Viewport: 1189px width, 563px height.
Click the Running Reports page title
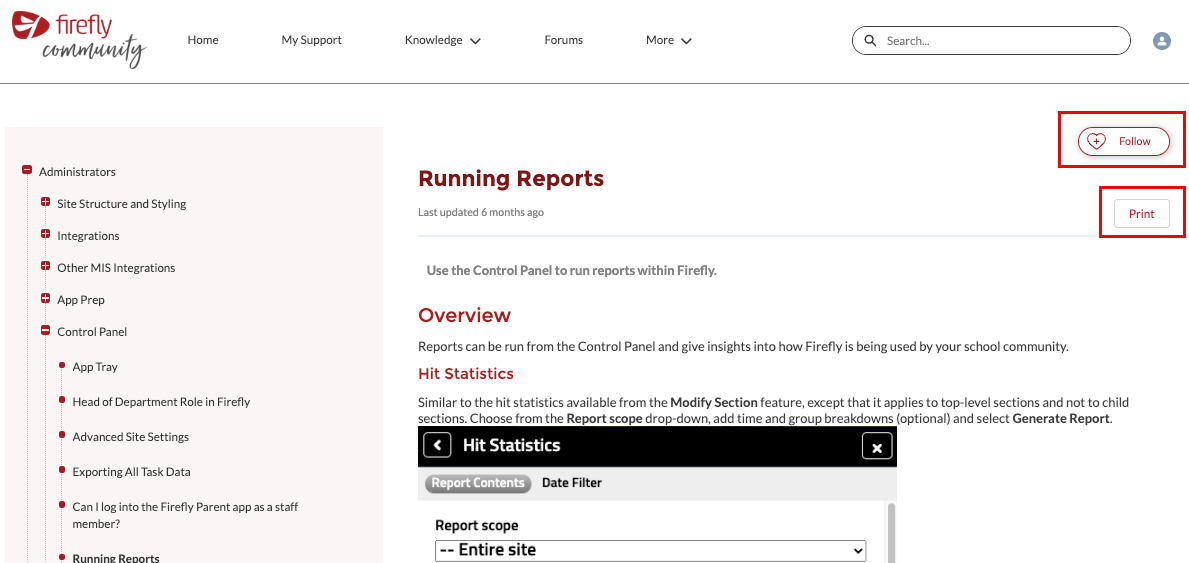(511, 178)
